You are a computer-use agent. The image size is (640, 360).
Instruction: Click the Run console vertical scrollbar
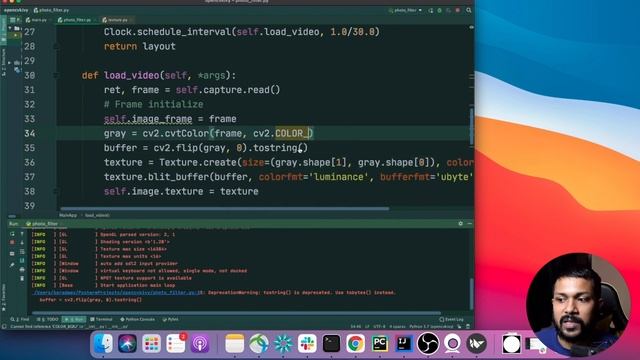click(471, 294)
